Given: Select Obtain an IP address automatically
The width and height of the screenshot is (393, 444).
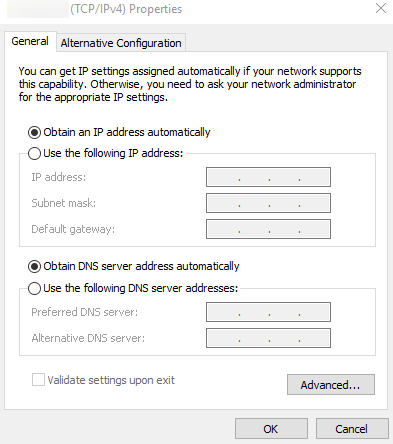Looking at the screenshot, I should coord(34,132).
